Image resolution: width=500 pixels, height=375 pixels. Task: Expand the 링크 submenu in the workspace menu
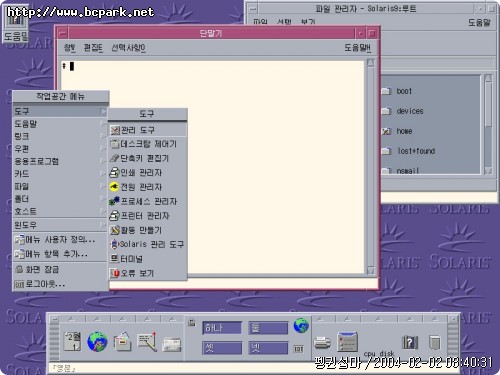point(60,136)
